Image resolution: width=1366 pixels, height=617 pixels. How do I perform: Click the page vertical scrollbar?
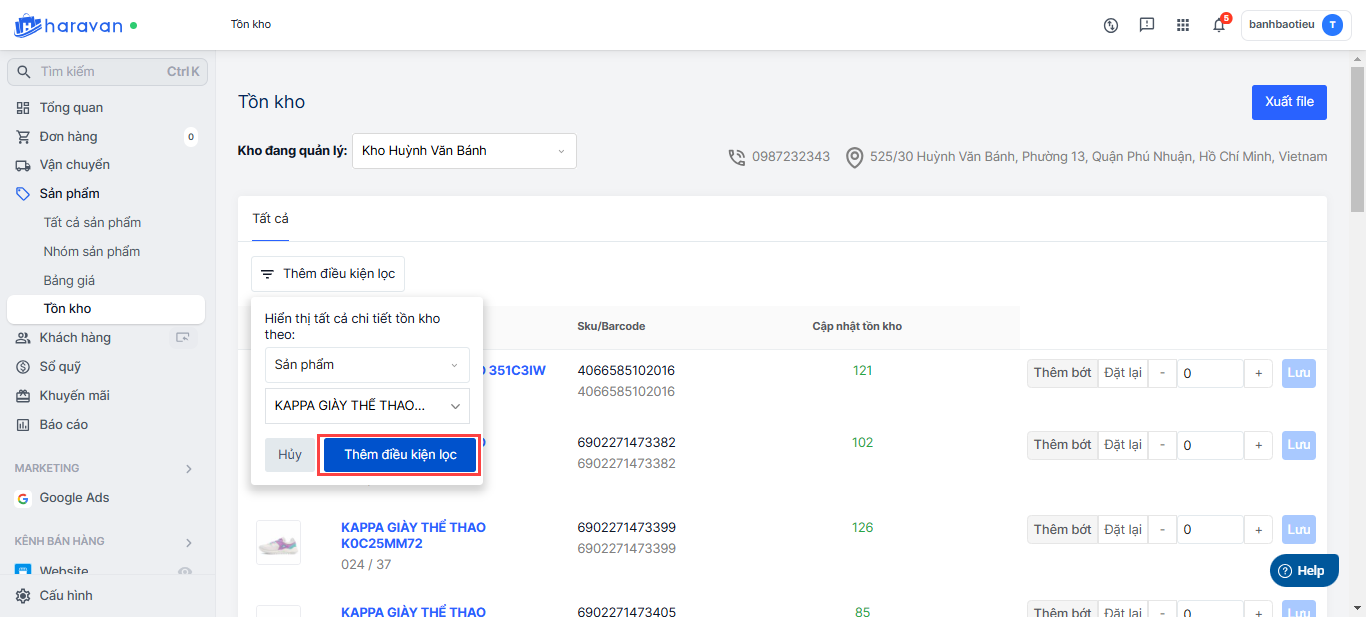tap(1357, 139)
